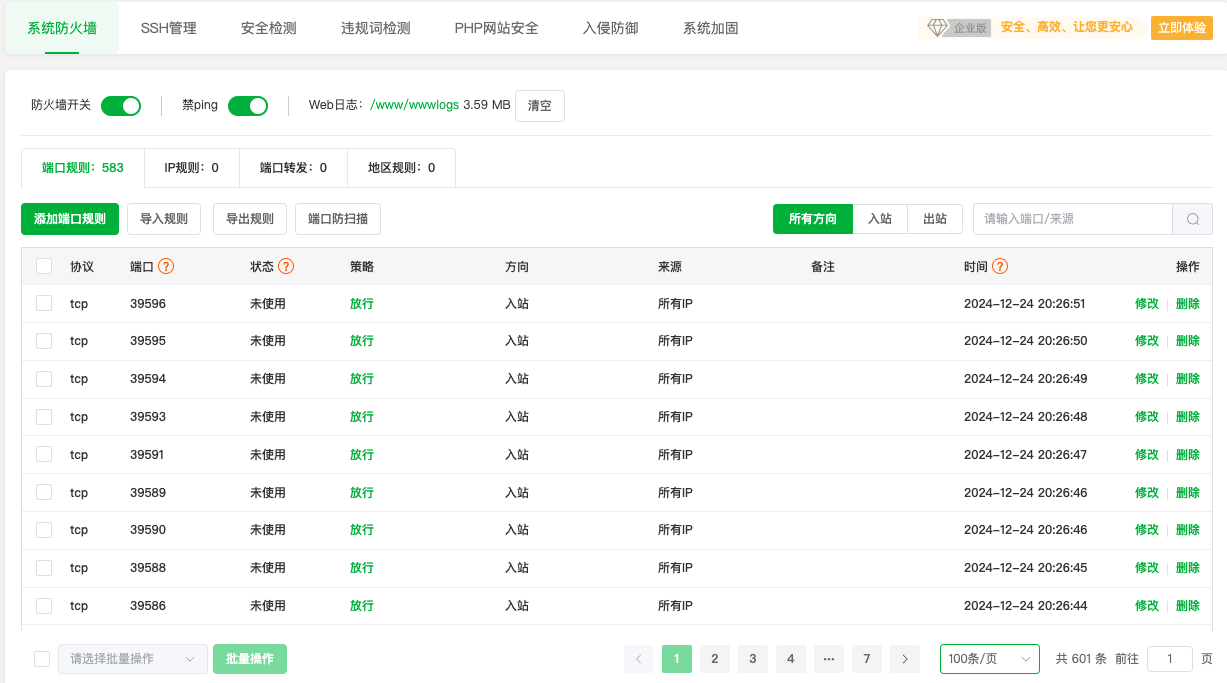Go to the 违规词检测 tab
Screen dimensions: 1227x683
[x=376, y=28]
